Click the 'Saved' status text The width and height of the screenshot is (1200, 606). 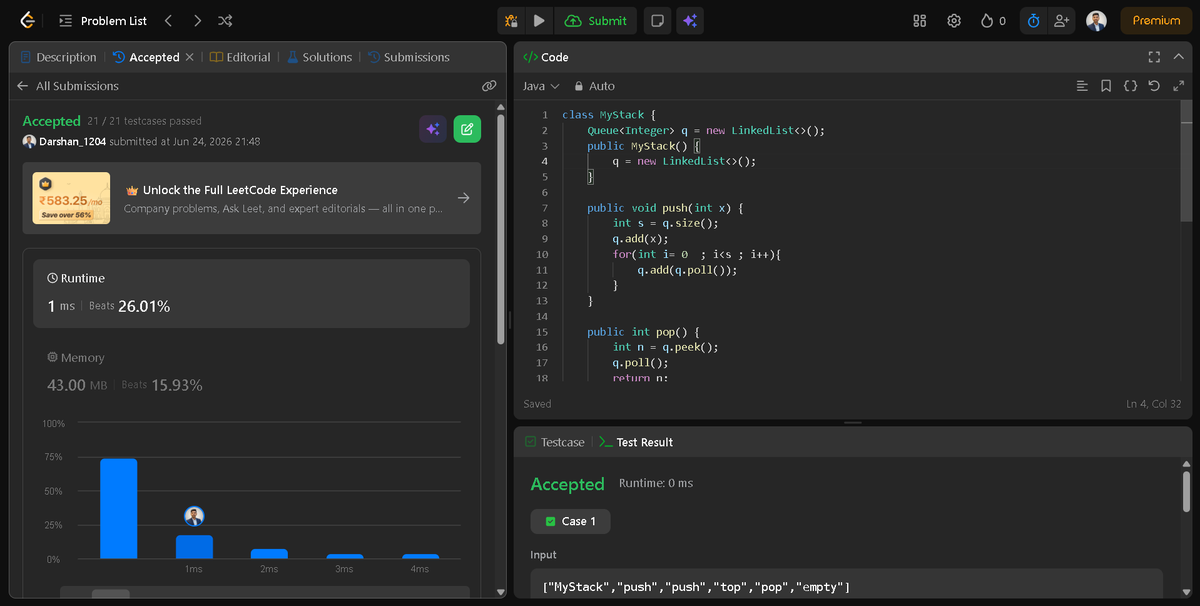537,404
